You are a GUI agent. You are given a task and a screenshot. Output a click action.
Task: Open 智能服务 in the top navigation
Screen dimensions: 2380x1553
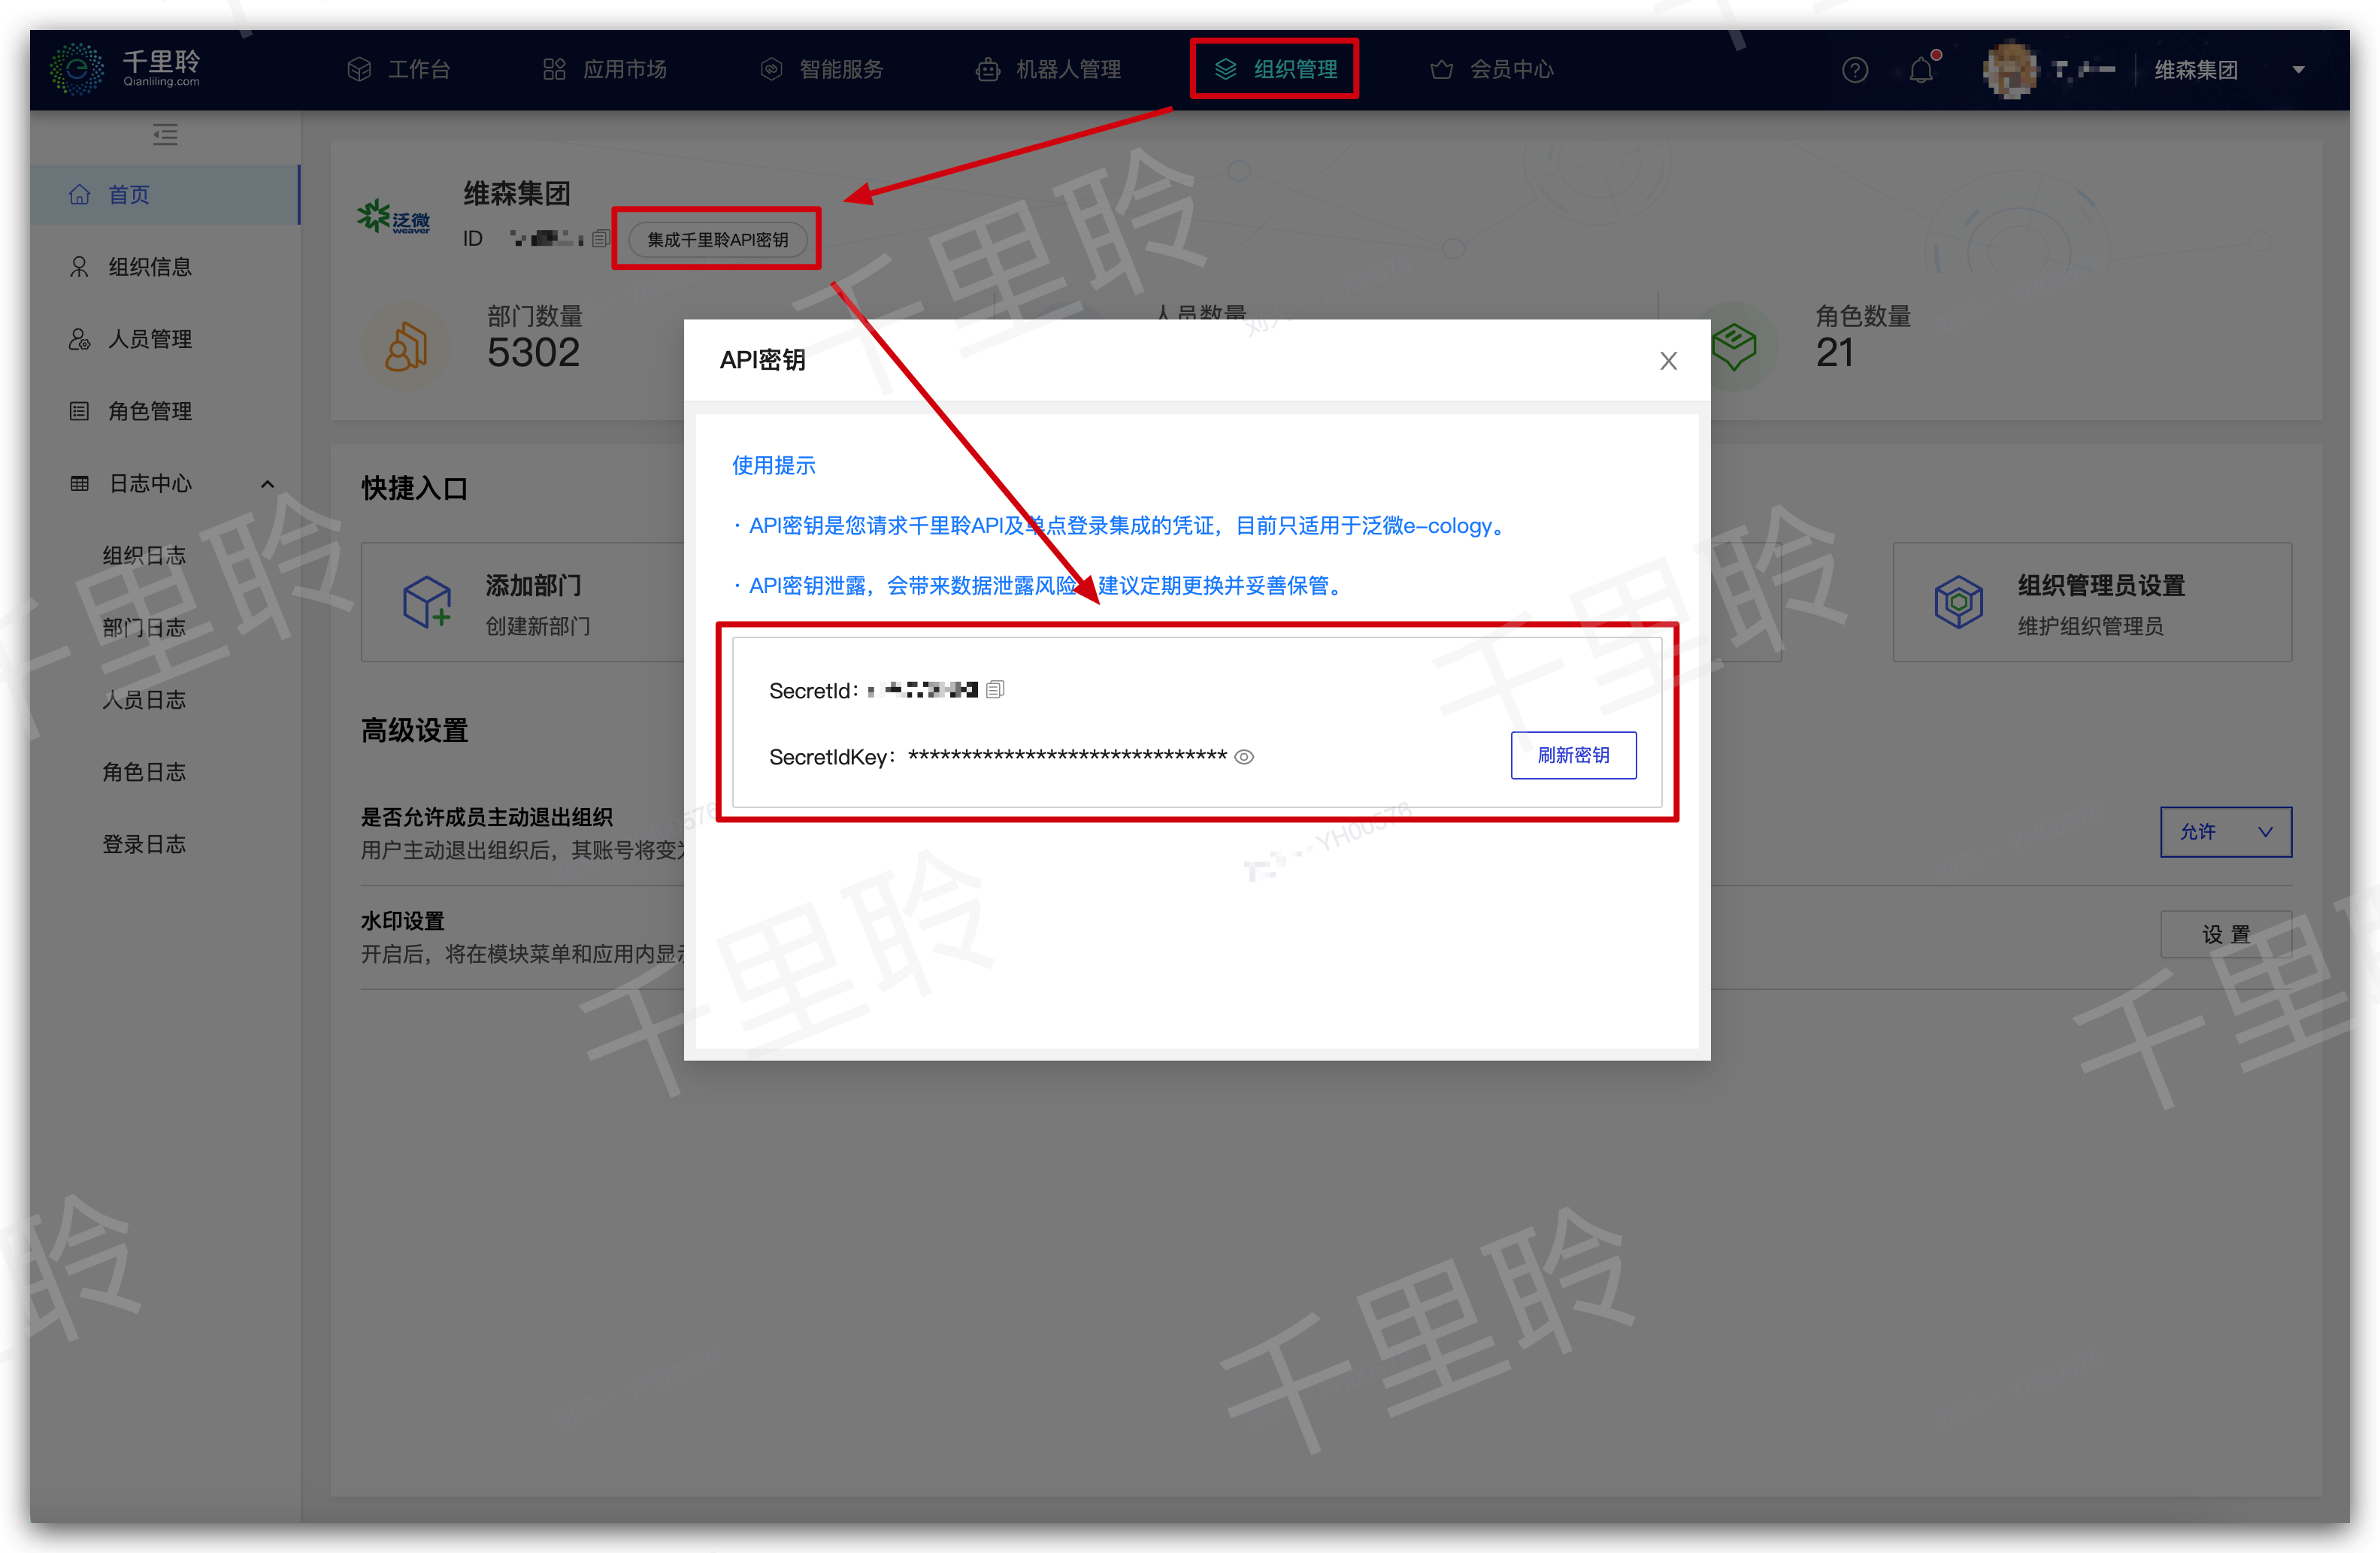[822, 69]
